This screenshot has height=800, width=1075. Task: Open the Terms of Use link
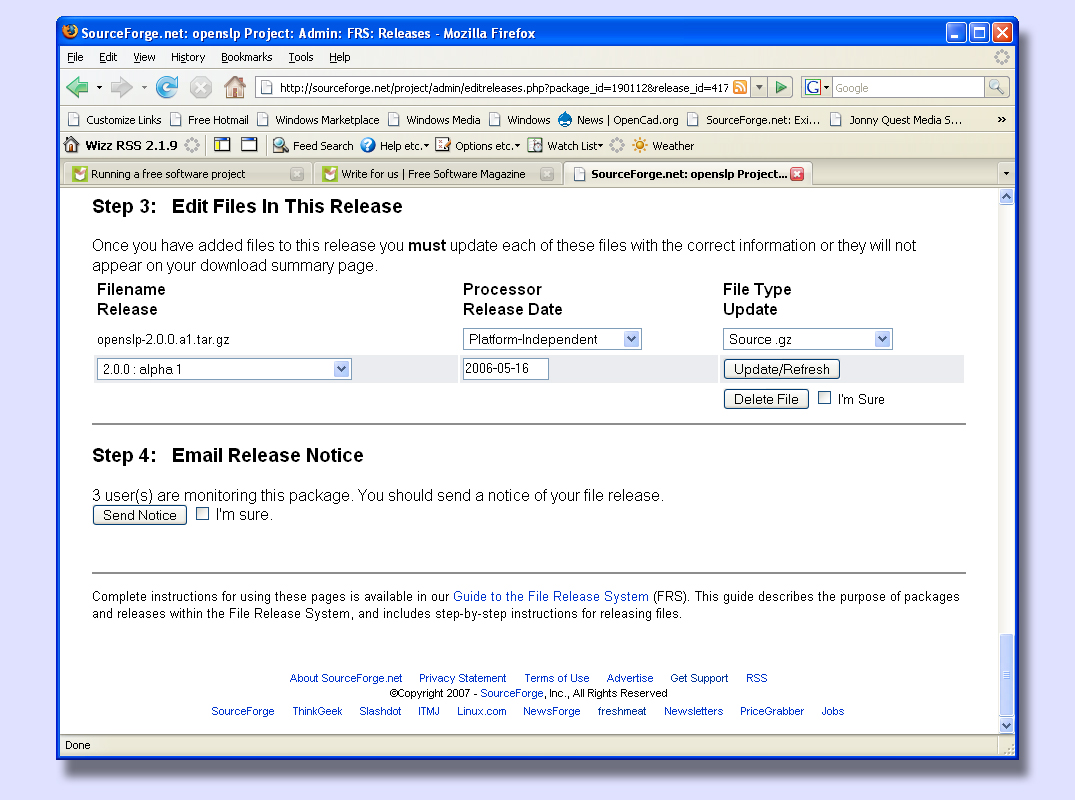[x=557, y=678]
